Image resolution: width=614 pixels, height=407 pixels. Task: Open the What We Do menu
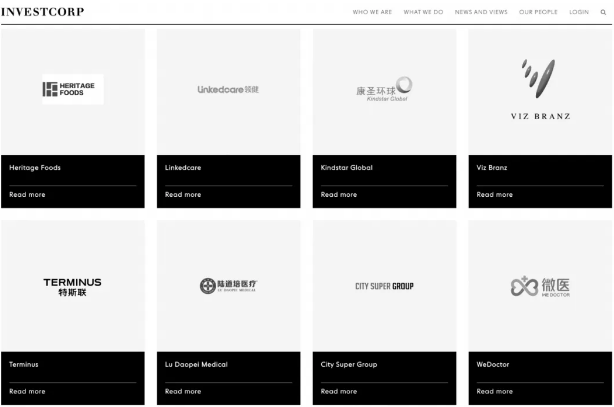423,12
